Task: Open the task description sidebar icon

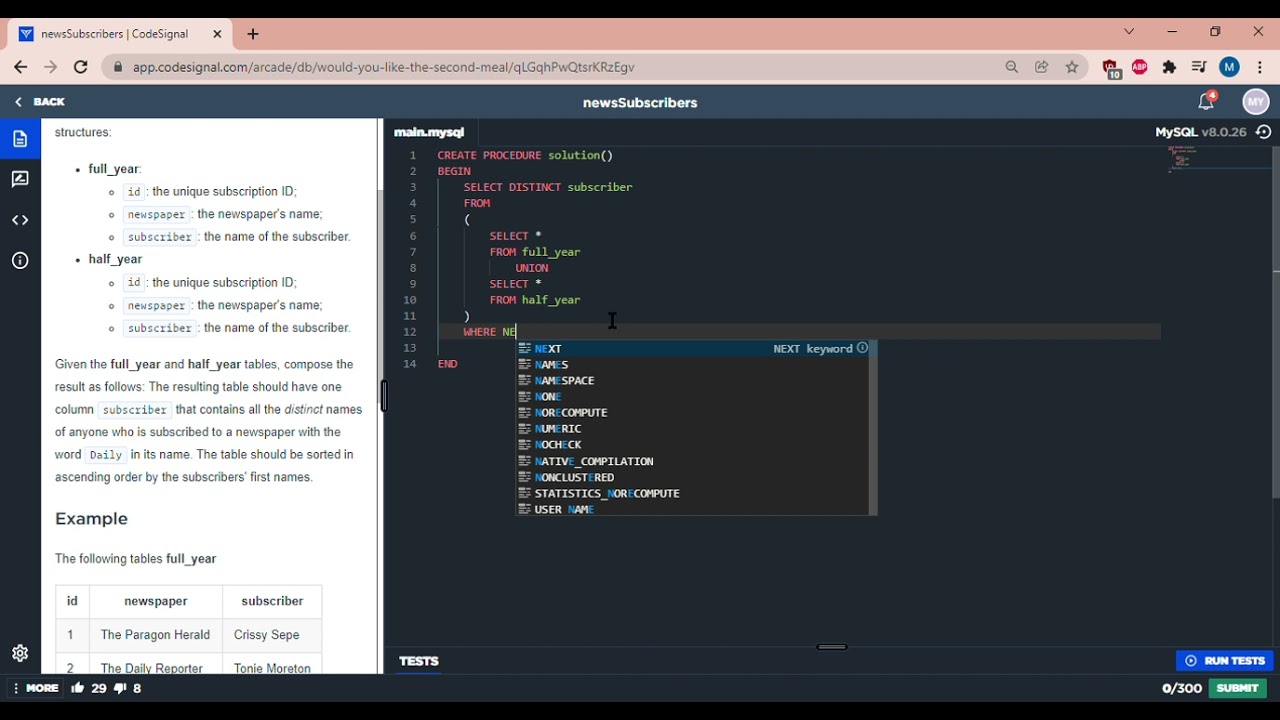Action: tap(20, 139)
